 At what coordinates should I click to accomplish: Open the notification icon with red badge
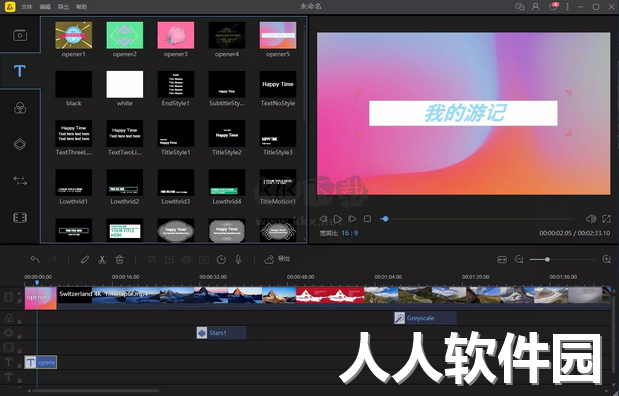(553, 7)
